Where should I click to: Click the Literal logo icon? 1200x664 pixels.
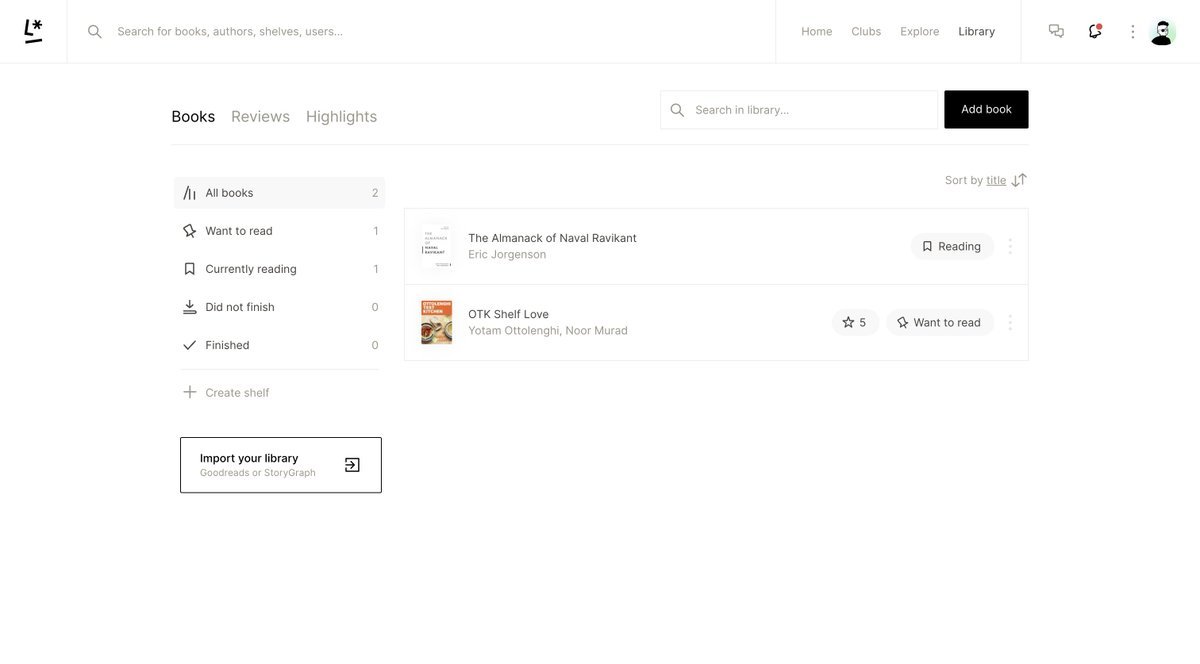[x=33, y=31]
